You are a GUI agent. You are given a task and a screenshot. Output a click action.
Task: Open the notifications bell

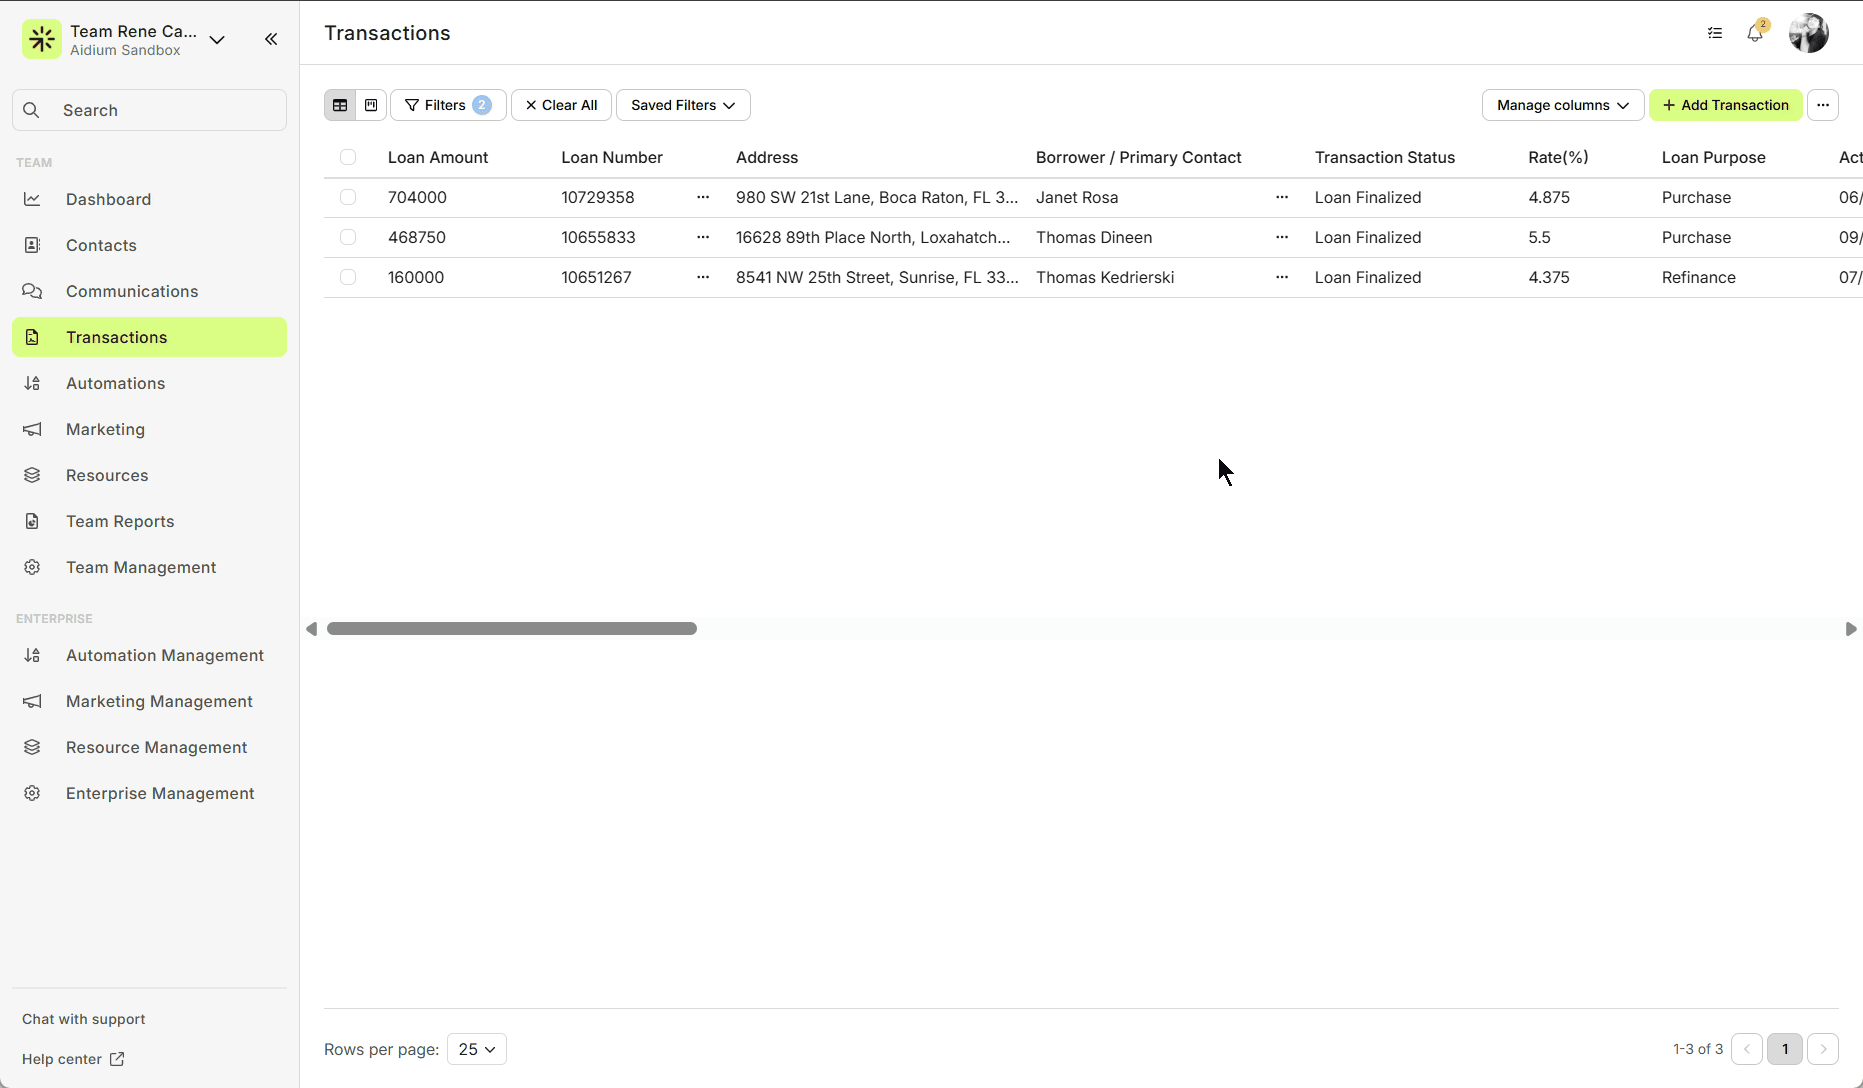coord(1755,33)
